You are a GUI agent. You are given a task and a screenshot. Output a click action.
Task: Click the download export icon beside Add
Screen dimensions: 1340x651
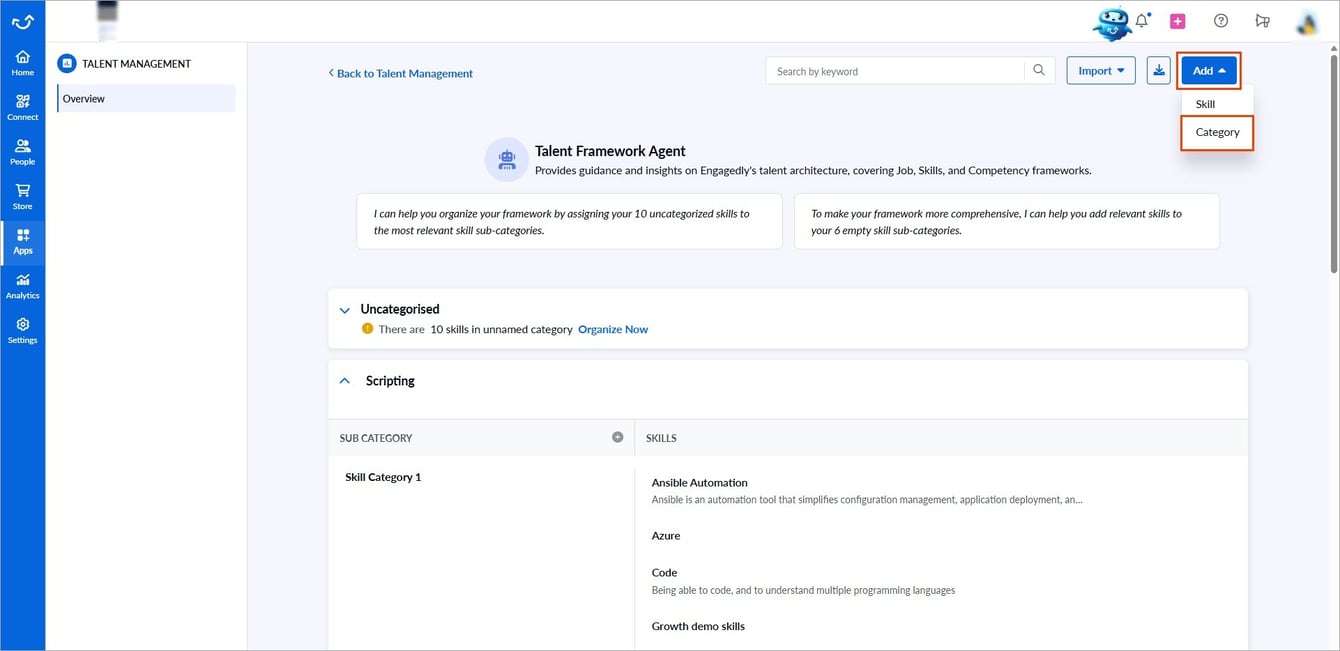(x=1158, y=70)
